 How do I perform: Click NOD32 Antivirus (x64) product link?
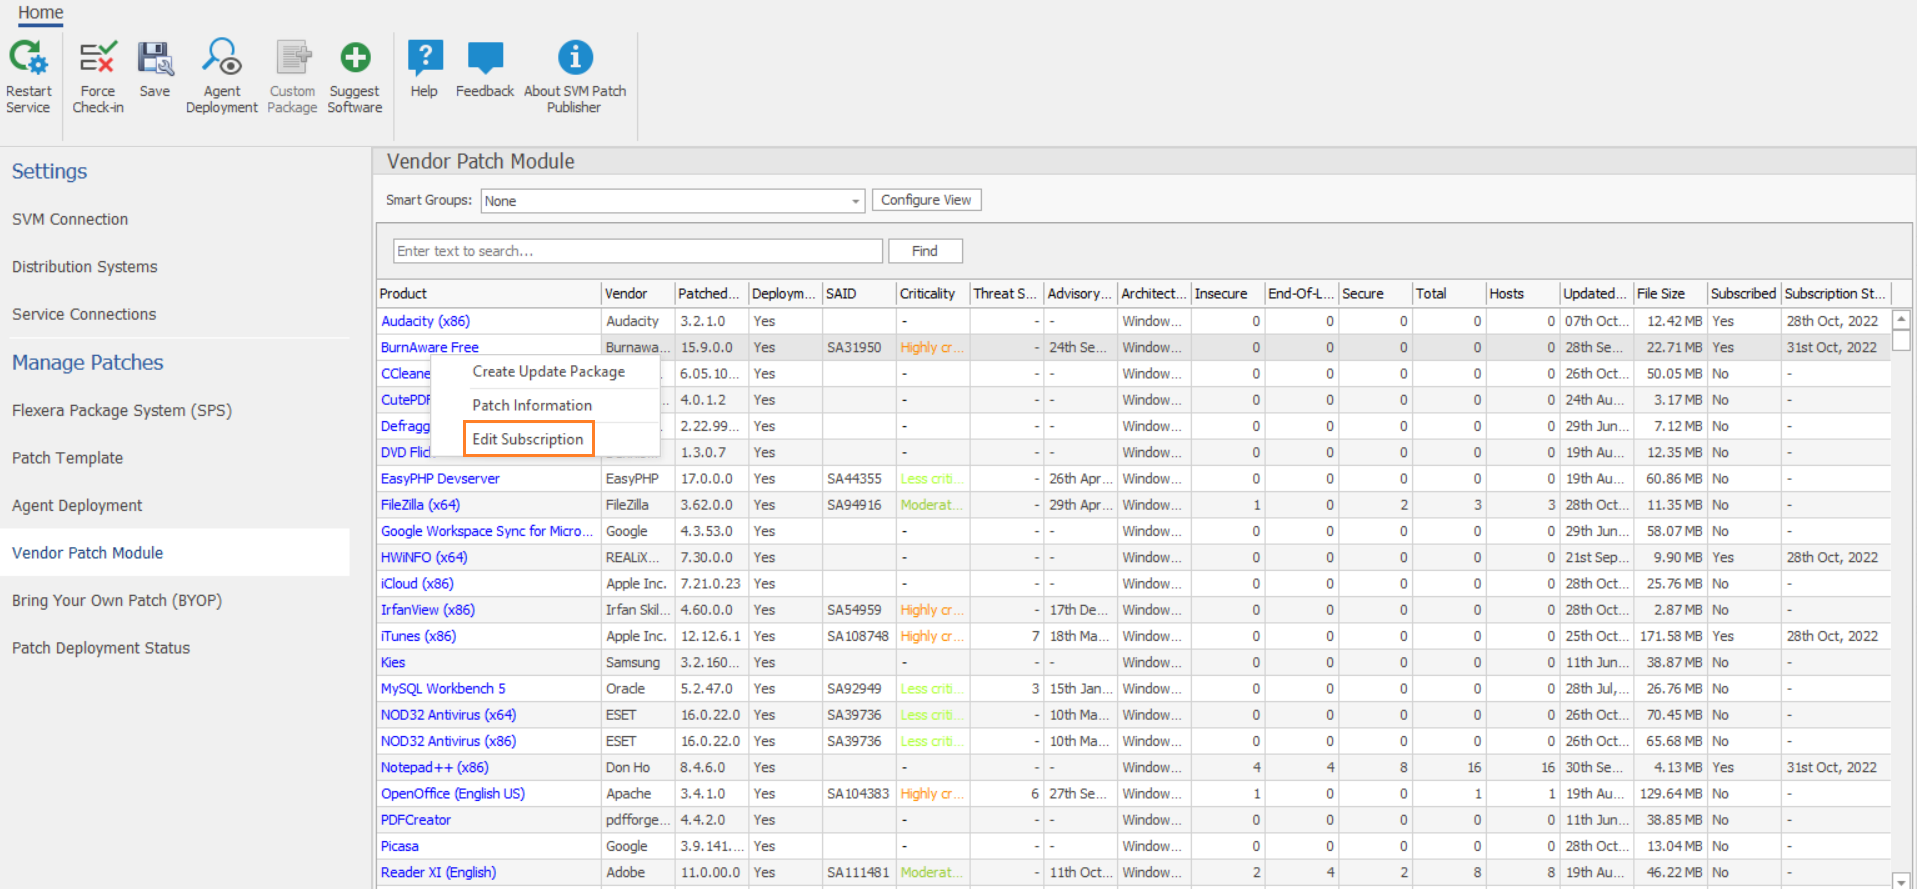click(x=448, y=715)
